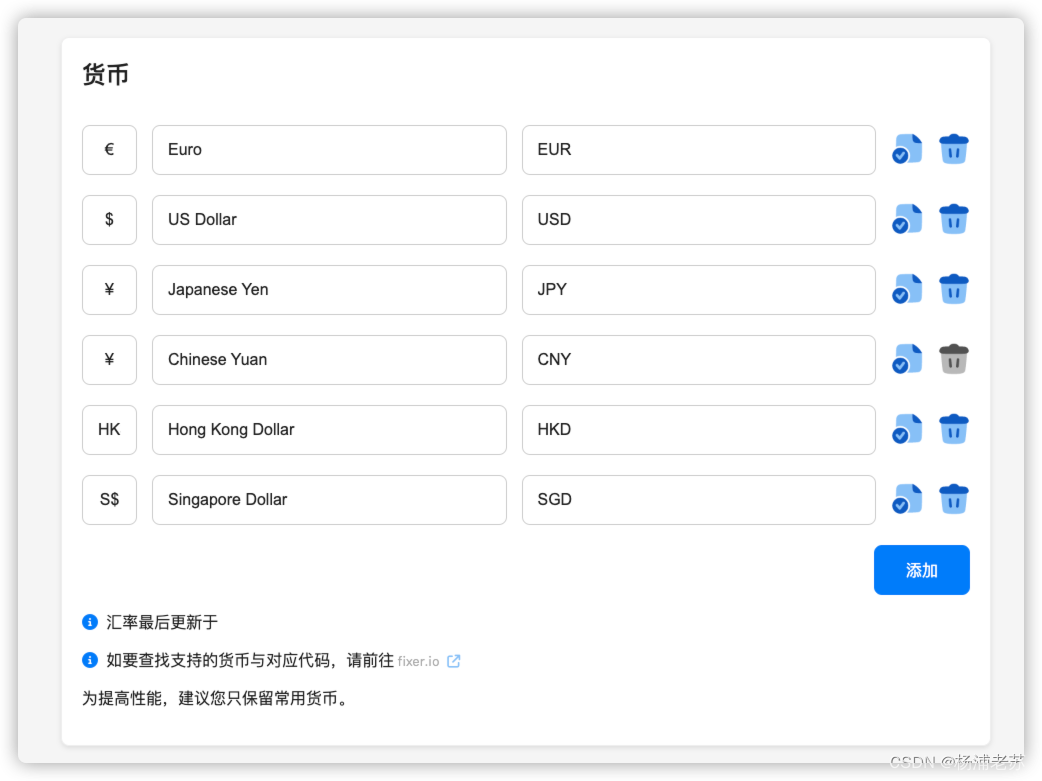Edit the Euro name field
The image size is (1042, 781).
[329, 150]
